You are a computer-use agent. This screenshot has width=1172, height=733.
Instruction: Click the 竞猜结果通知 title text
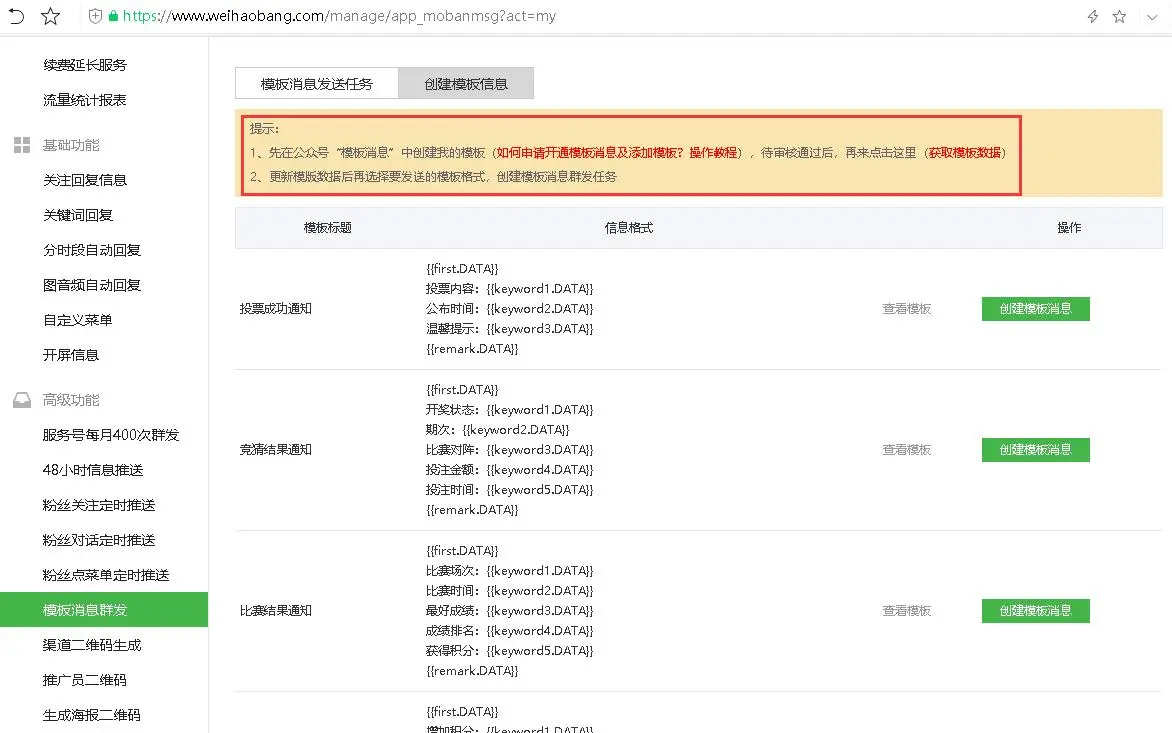276,450
